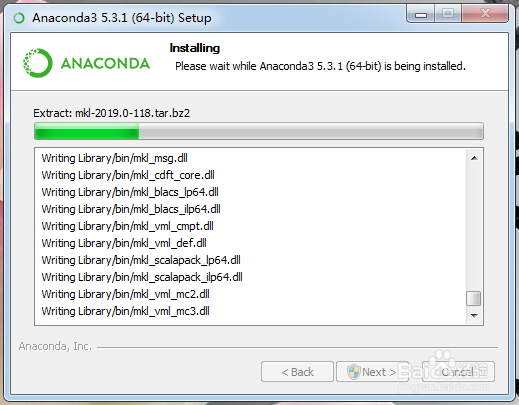
Task: Click the green installation progress bar
Action: [x=259, y=131]
